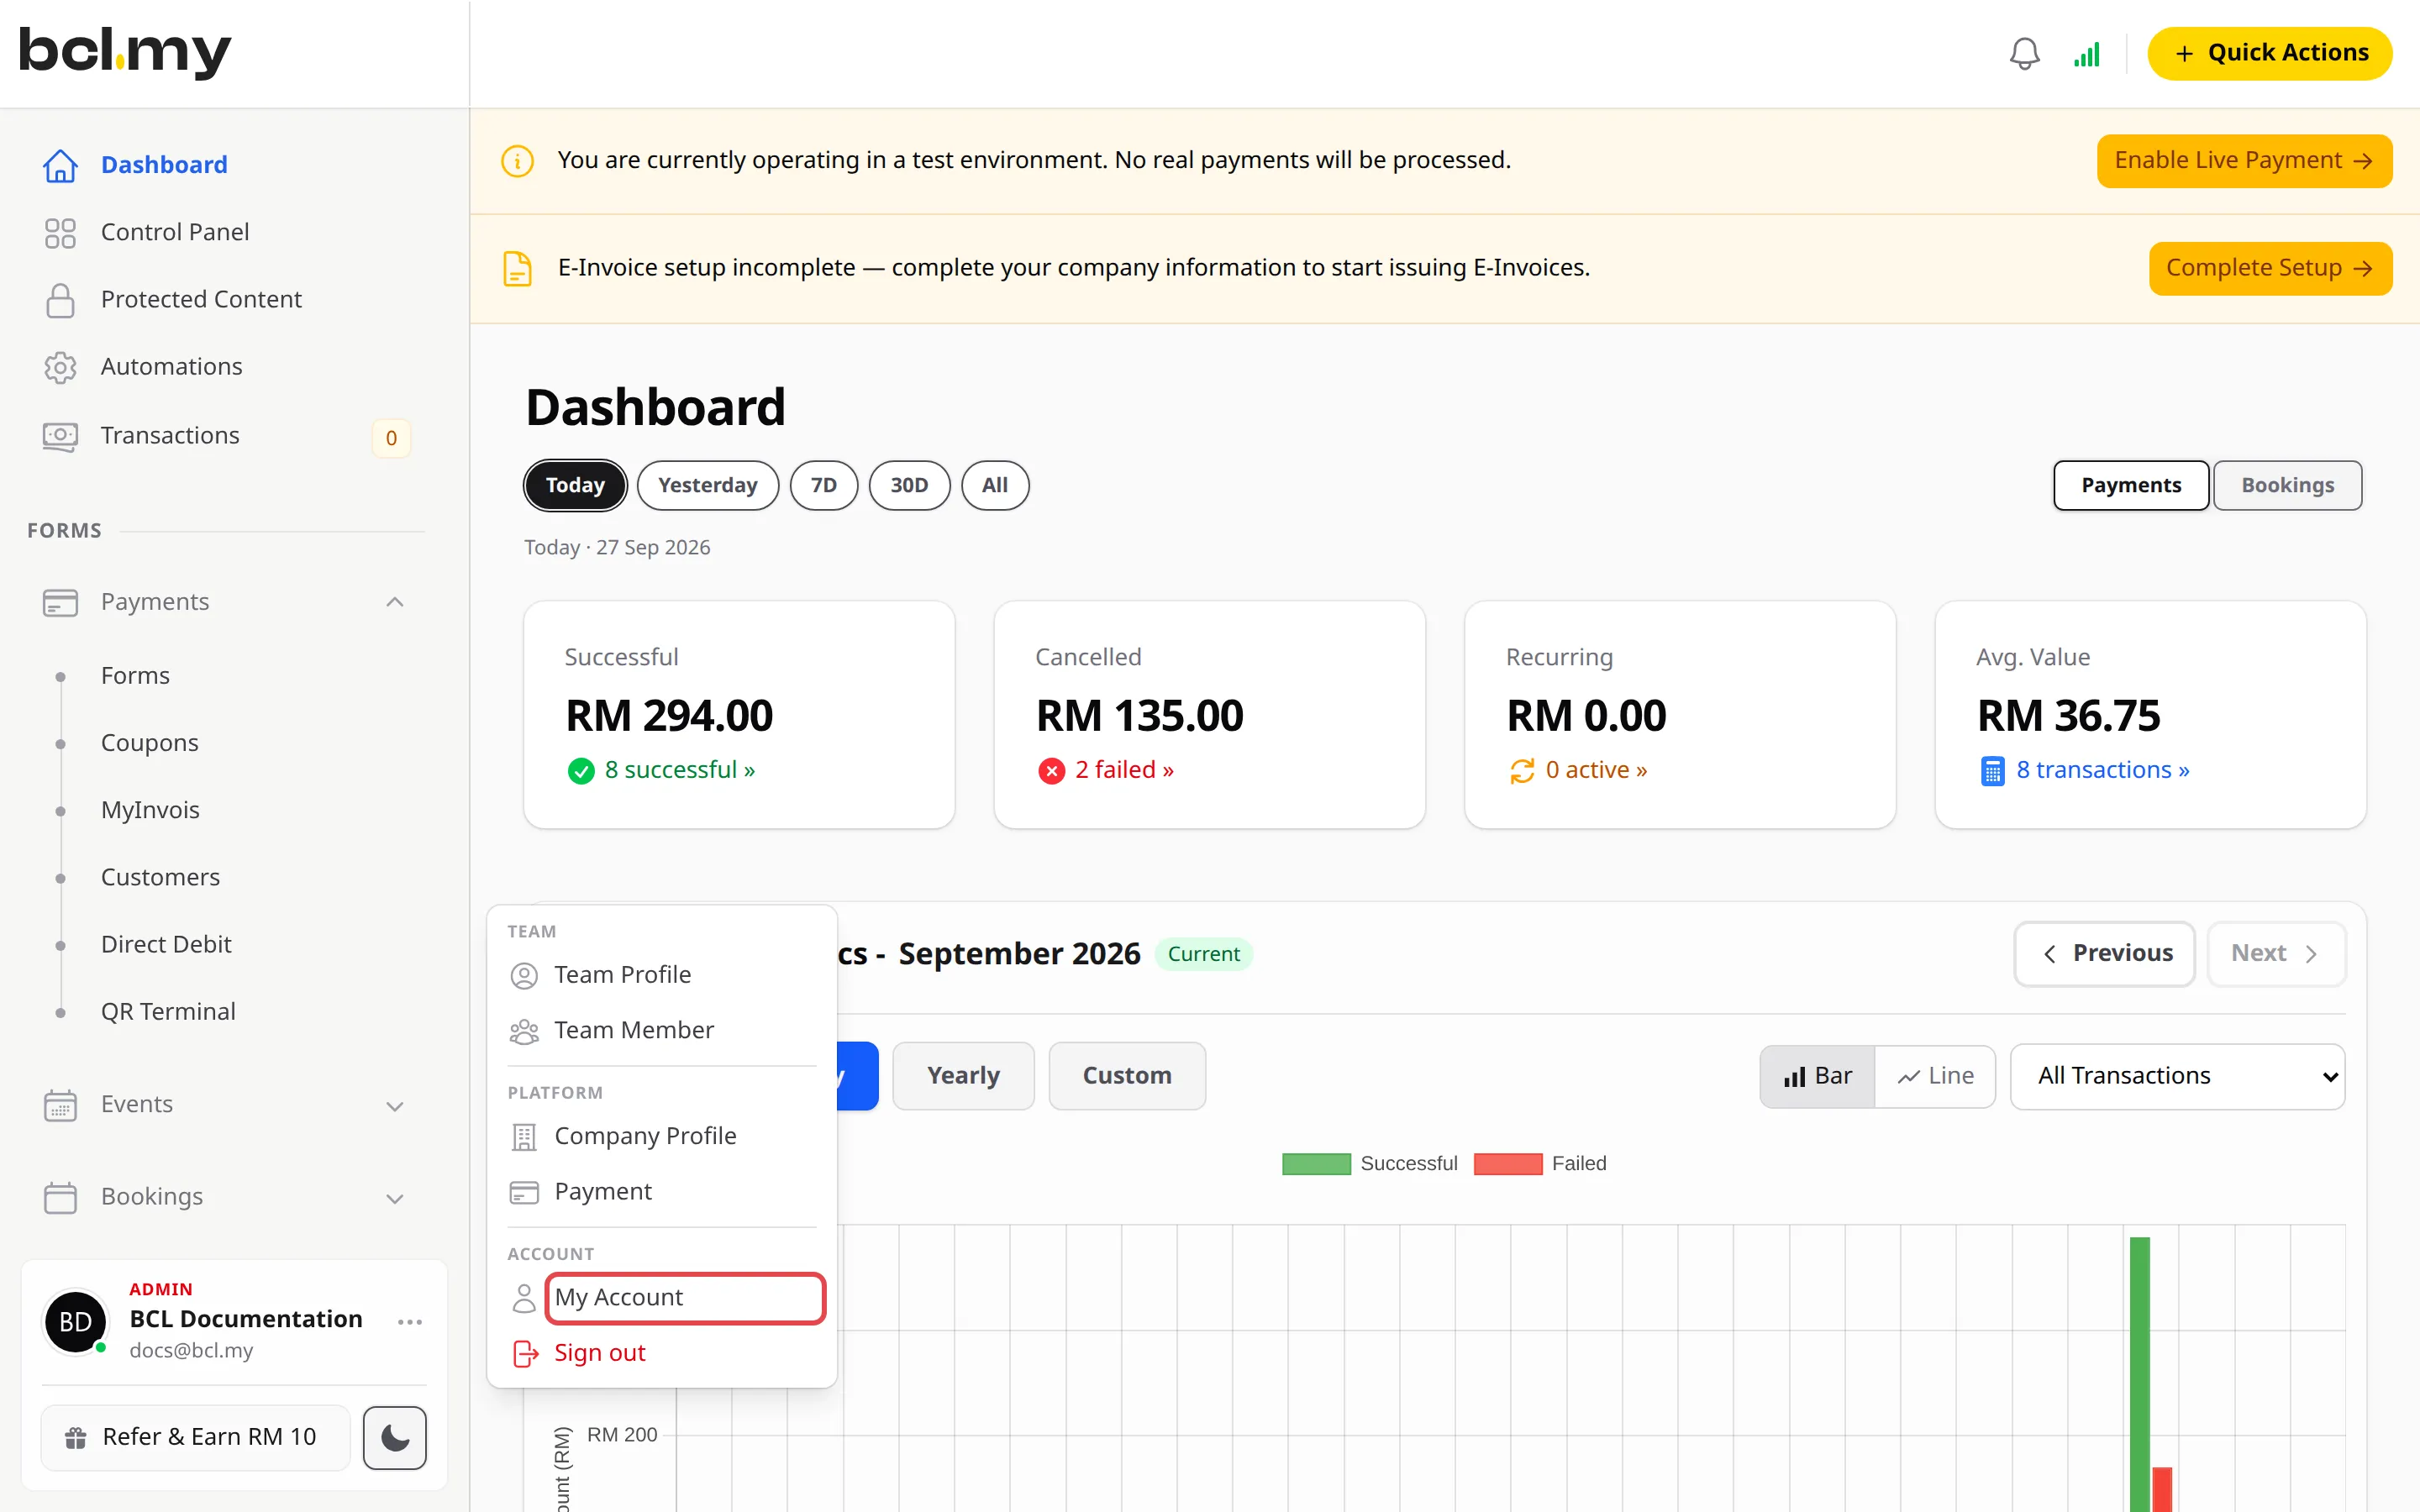Click Enable Live Payment button
Screen dimensions: 2420x1512
[x=2244, y=161]
